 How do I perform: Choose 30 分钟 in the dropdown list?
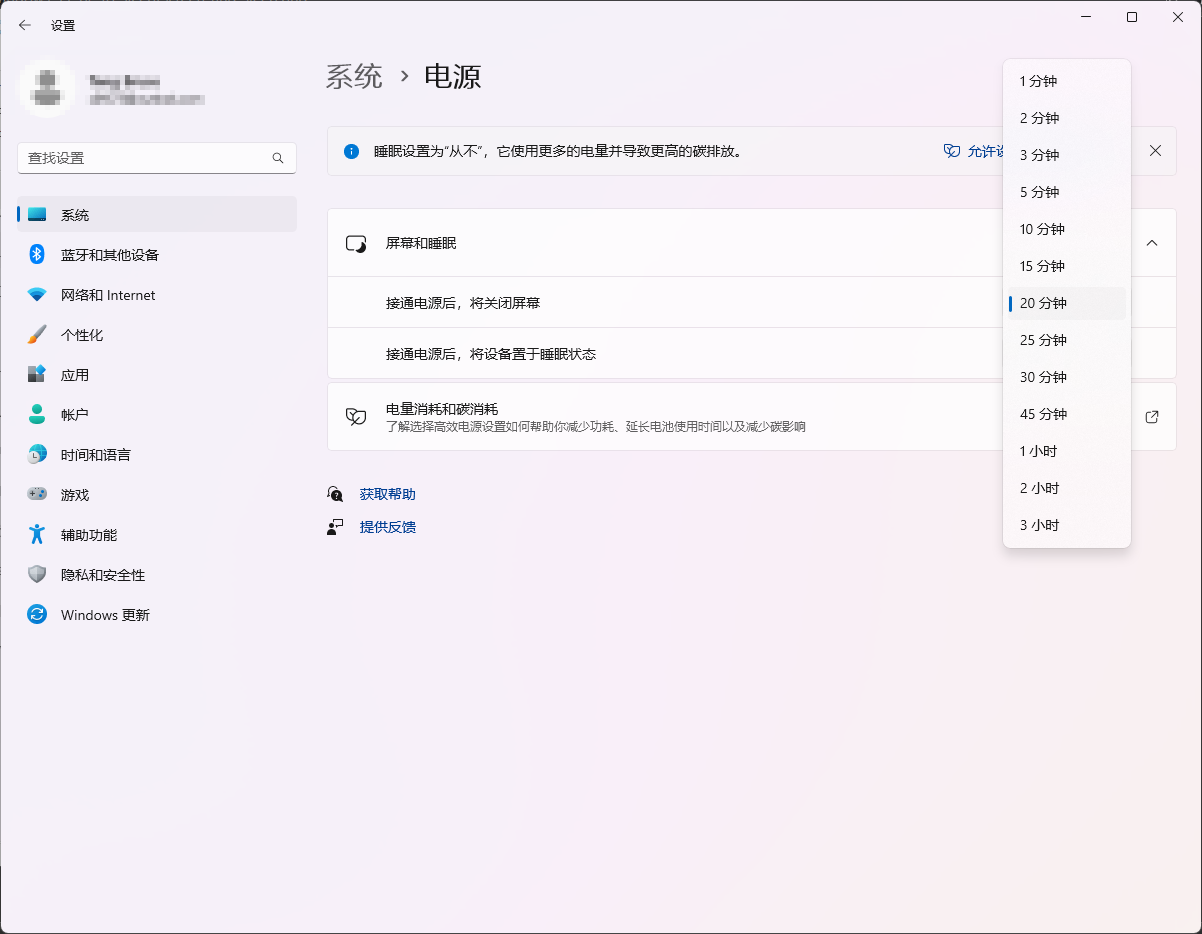pyautogui.click(x=1043, y=377)
